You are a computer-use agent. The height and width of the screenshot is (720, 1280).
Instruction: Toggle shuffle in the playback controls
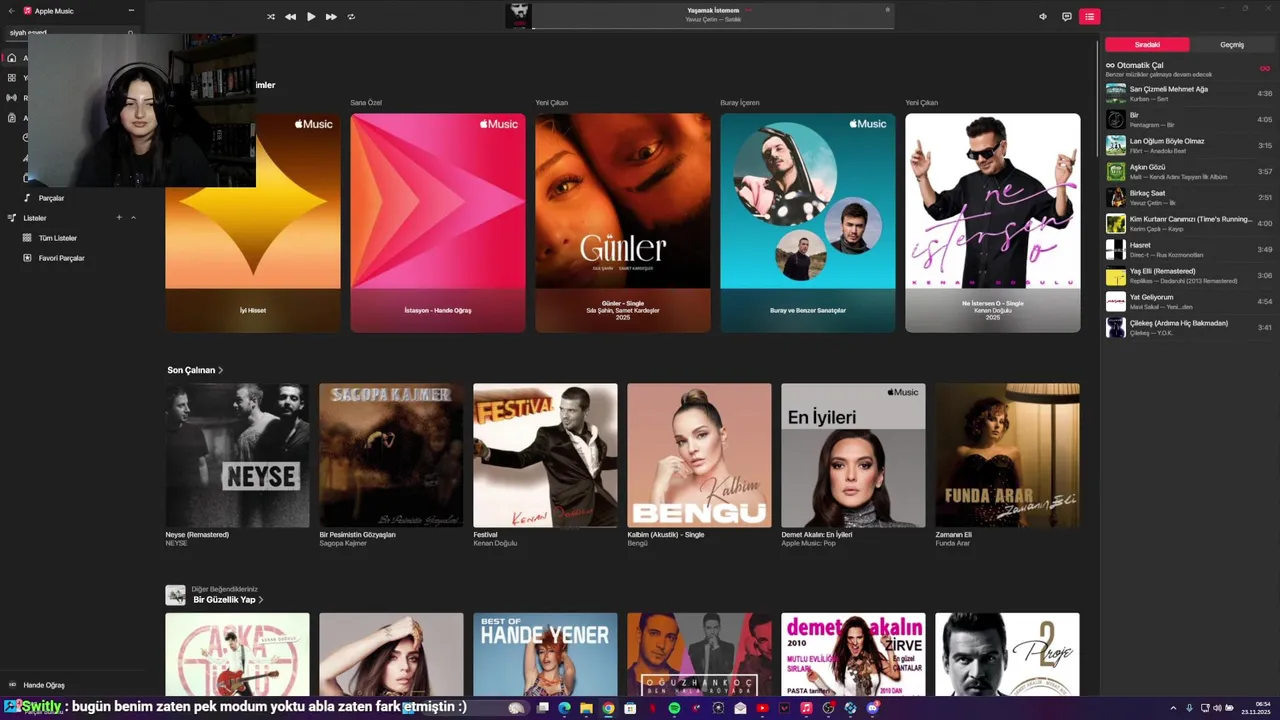[x=271, y=17]
